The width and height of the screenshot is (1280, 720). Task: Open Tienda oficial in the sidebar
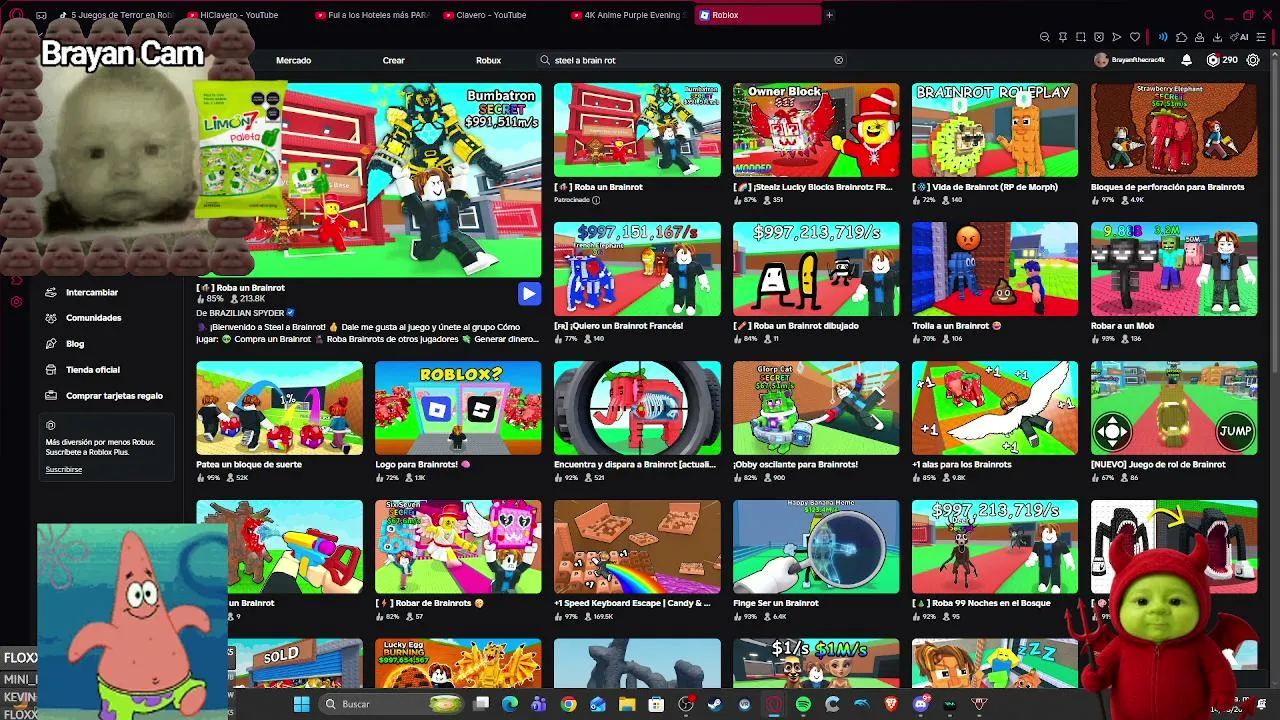tap(93, 370)
